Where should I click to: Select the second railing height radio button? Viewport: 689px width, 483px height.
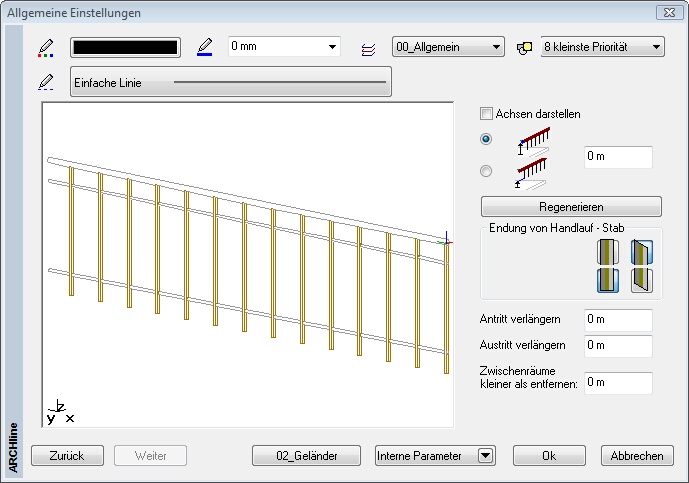click(x=486, y=171)
